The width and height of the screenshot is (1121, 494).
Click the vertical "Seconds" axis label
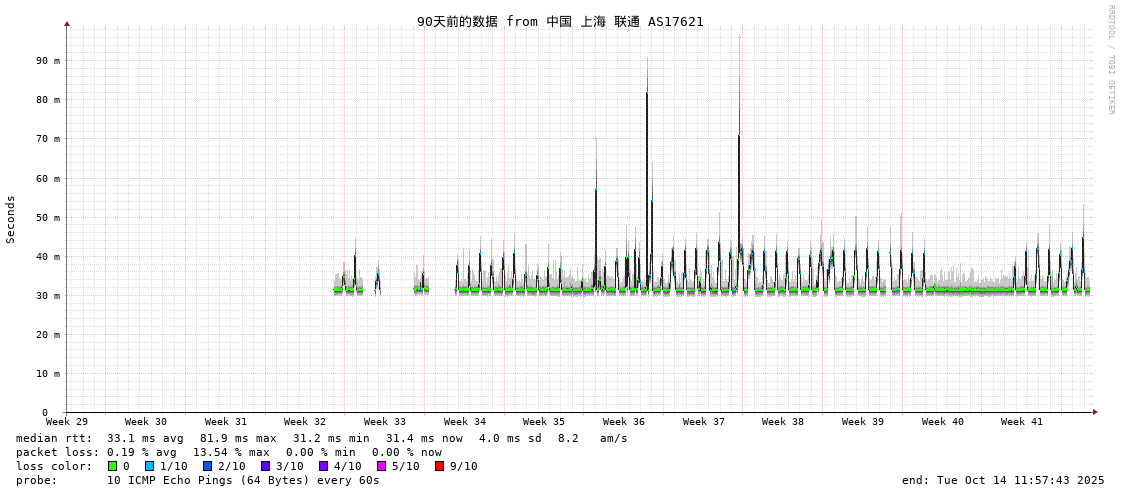(x=11, y=219)
